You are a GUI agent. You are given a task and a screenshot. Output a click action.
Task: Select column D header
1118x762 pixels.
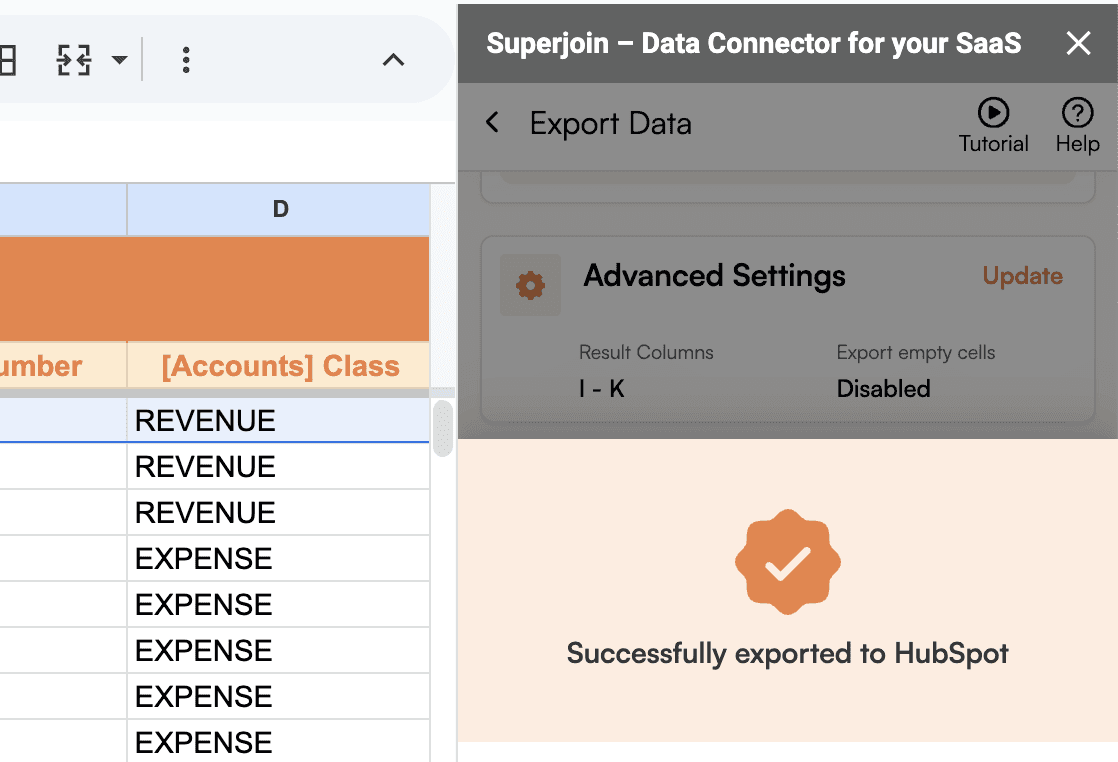[x=279, y=209]
